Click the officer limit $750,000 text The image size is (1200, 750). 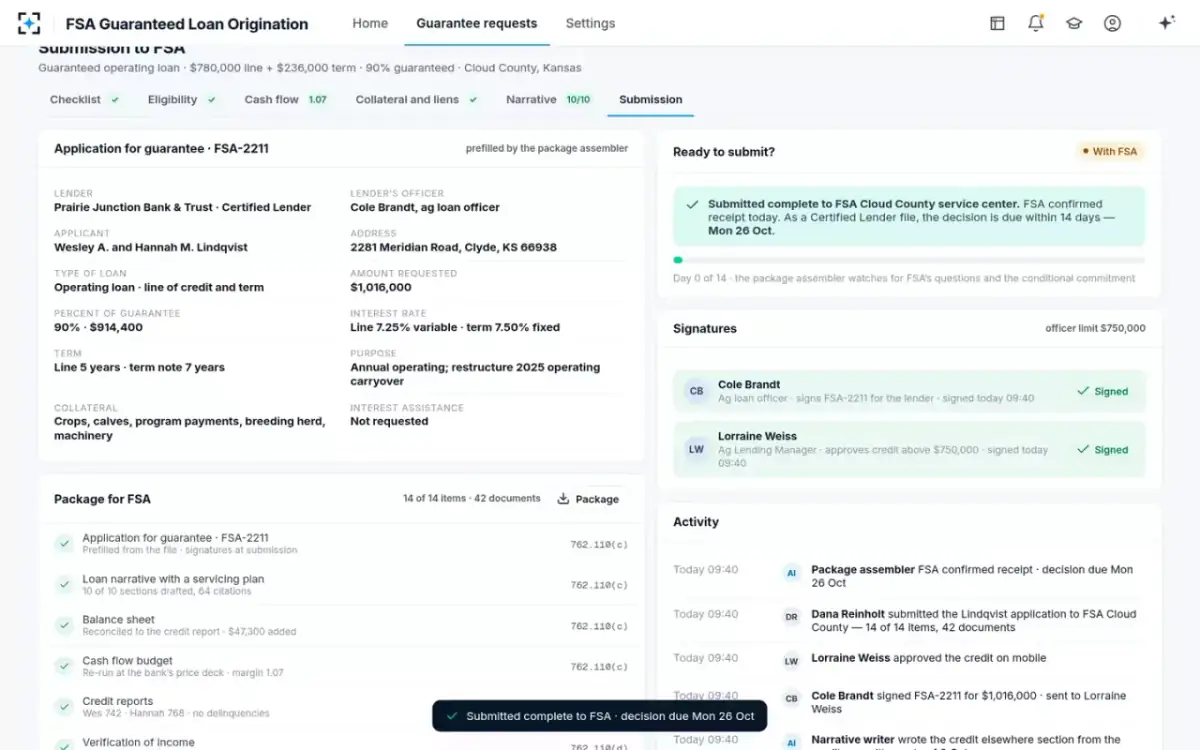[x=1096, y=328]
